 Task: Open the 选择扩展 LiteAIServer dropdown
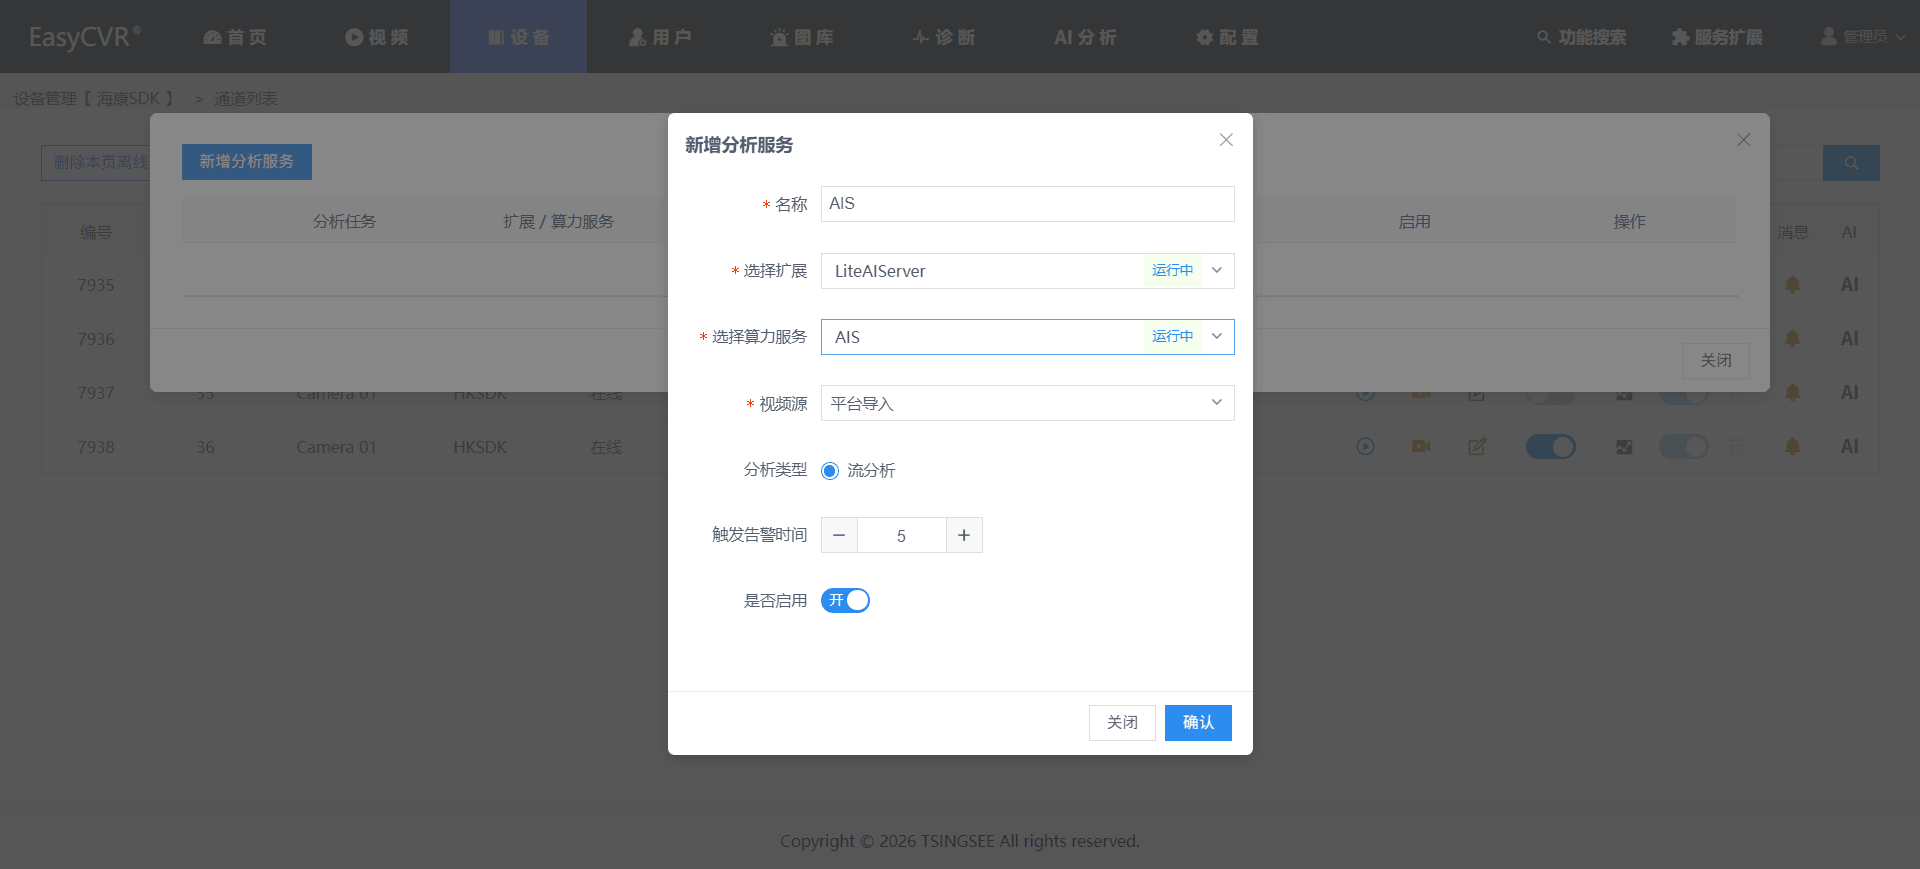point(1027,271)
